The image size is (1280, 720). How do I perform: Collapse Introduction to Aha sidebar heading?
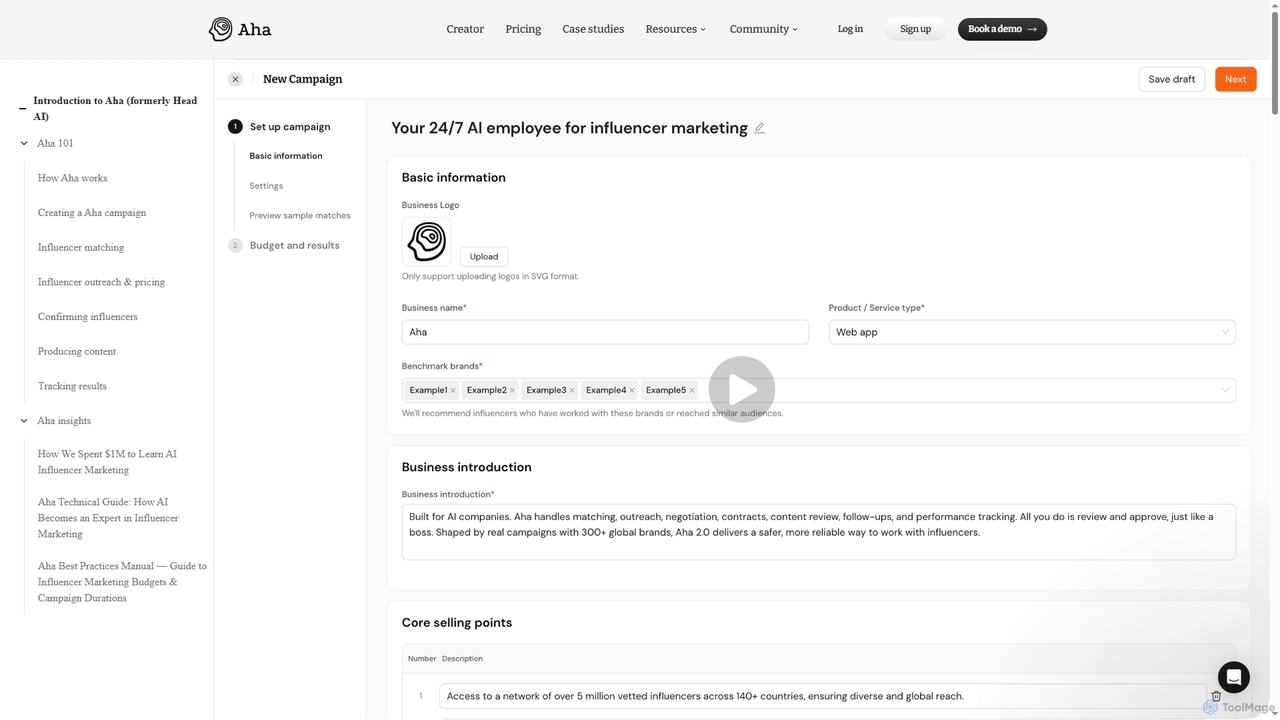22,108
